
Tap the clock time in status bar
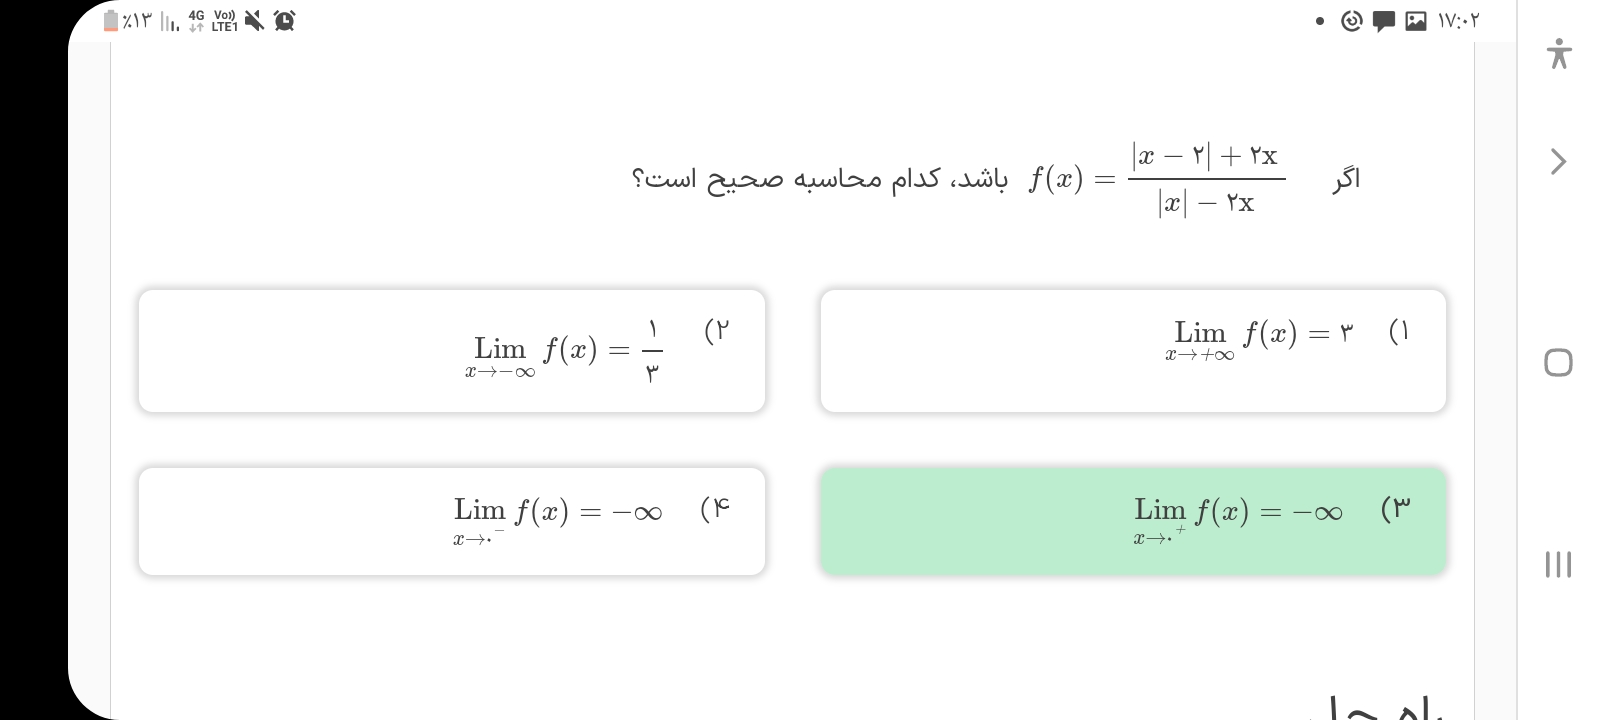tap(1458, 21)
